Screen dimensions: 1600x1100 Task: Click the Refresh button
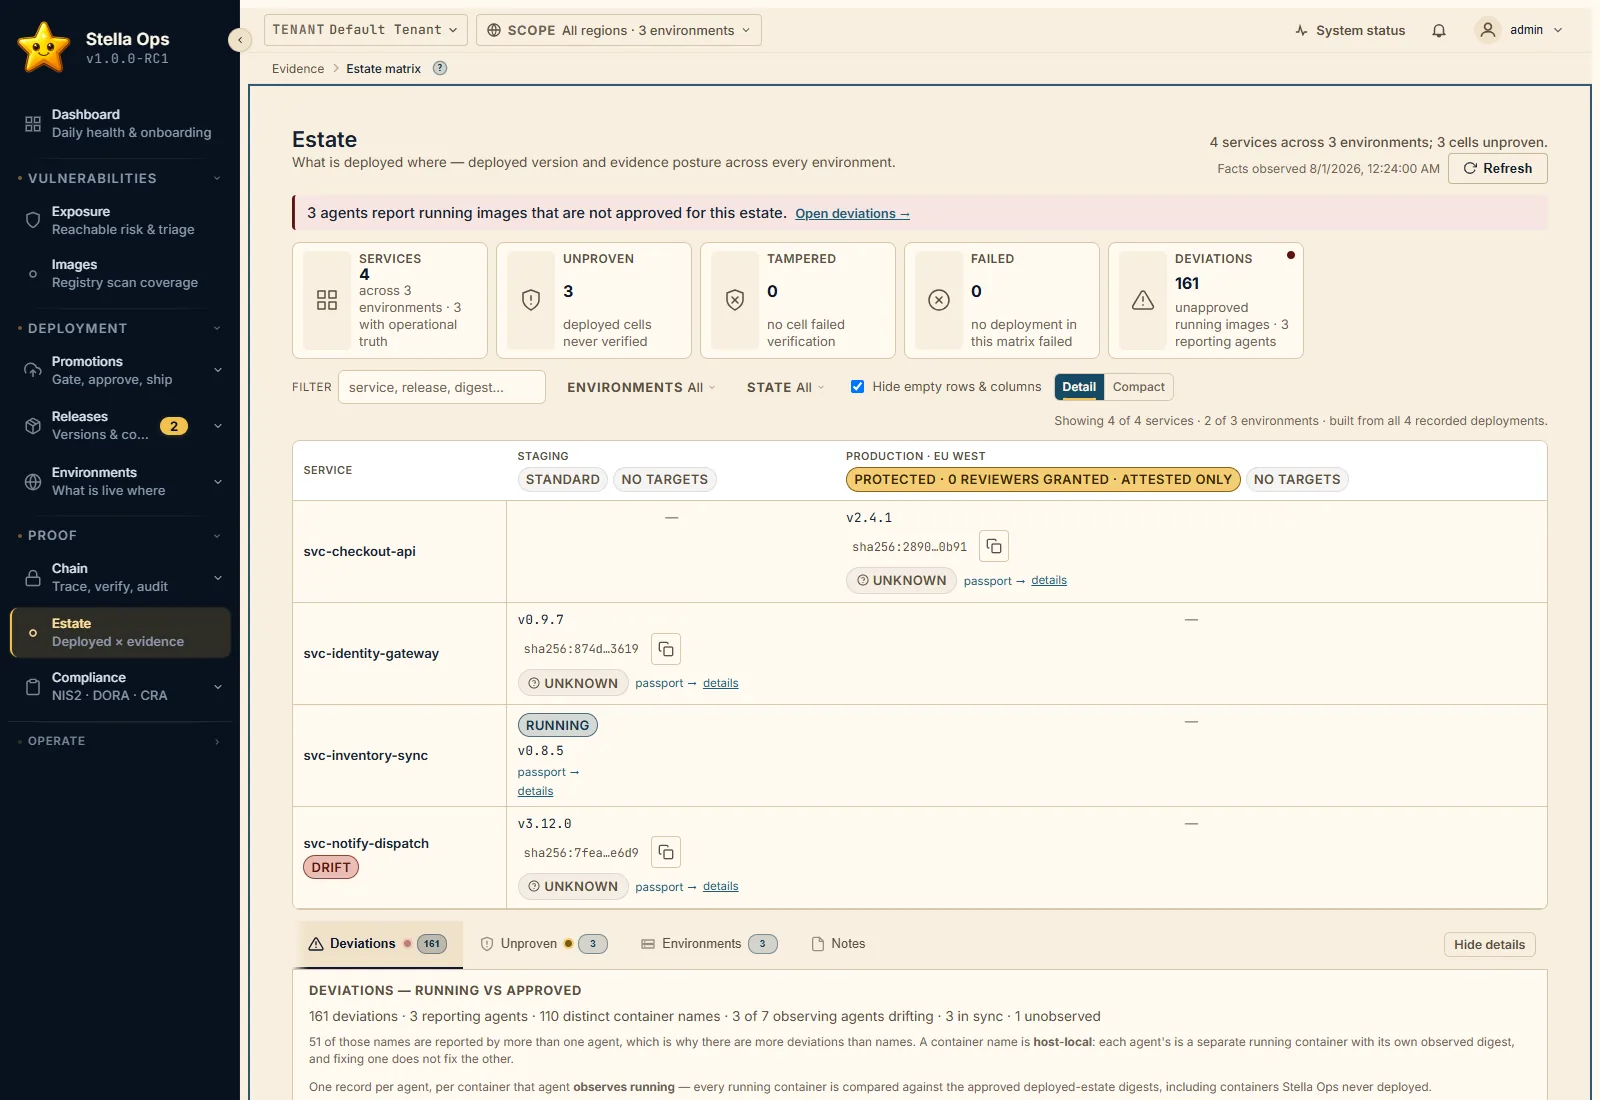1497,168
